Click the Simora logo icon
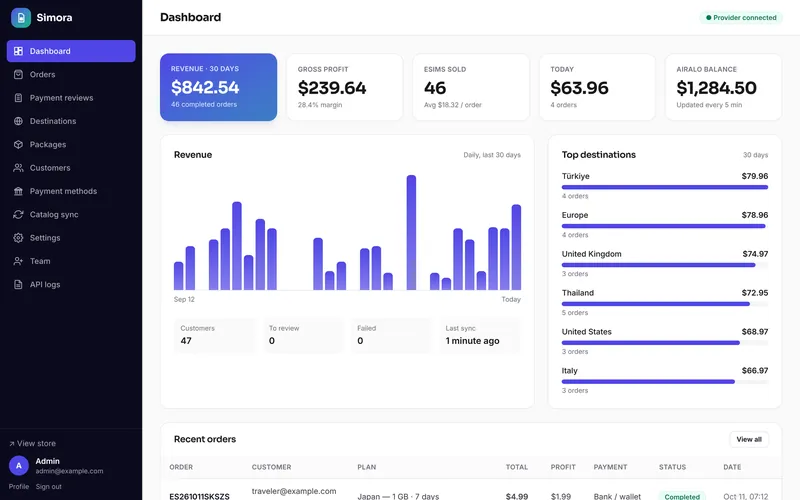The width and height of the screenshot is (800, 500). click(x=21, y=18)
